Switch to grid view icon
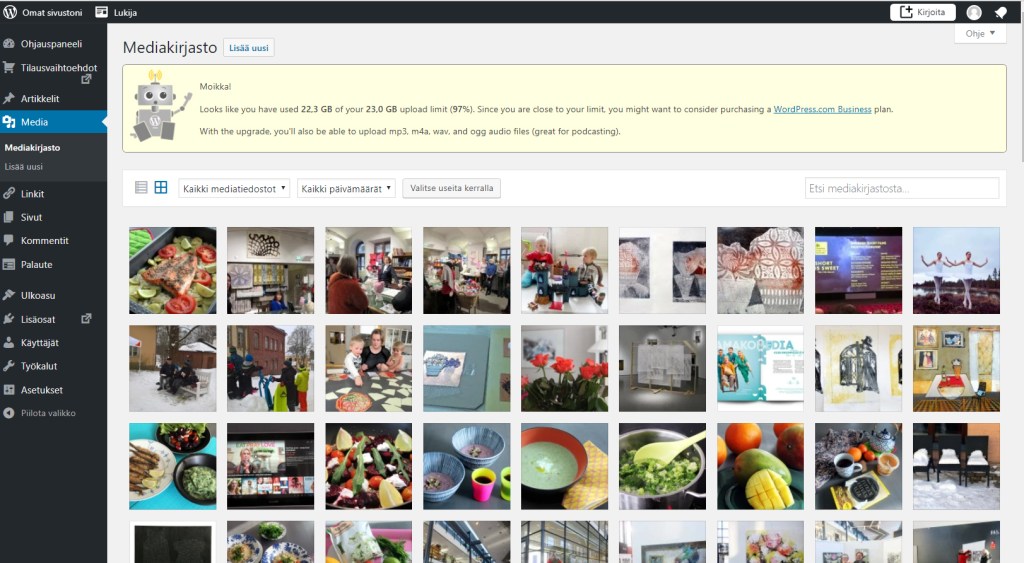 point(161,187)
